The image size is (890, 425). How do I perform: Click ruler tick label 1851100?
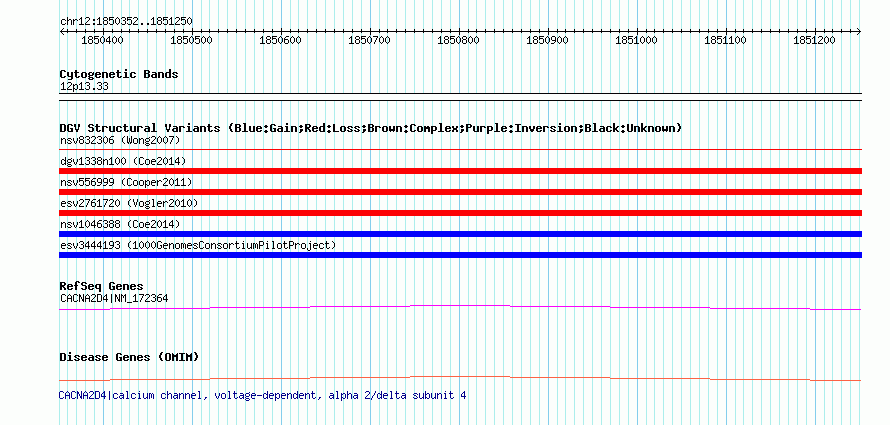(726, 40)
